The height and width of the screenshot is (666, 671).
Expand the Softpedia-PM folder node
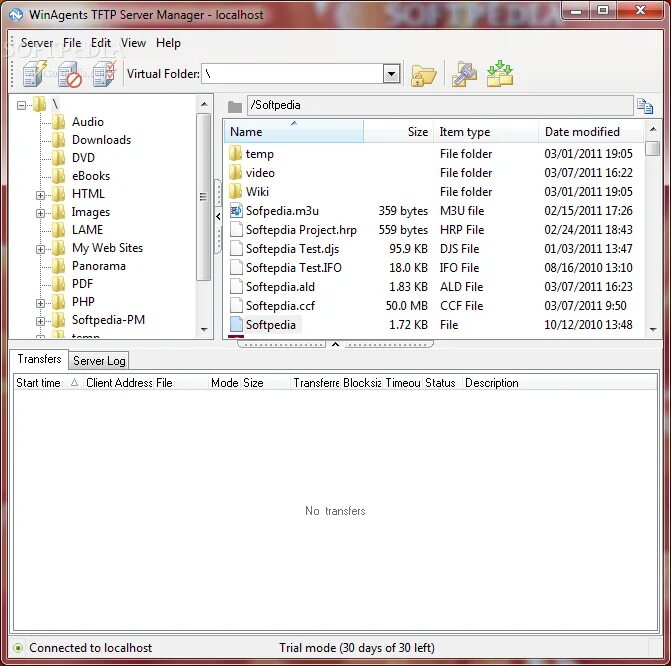pos(40,321)
